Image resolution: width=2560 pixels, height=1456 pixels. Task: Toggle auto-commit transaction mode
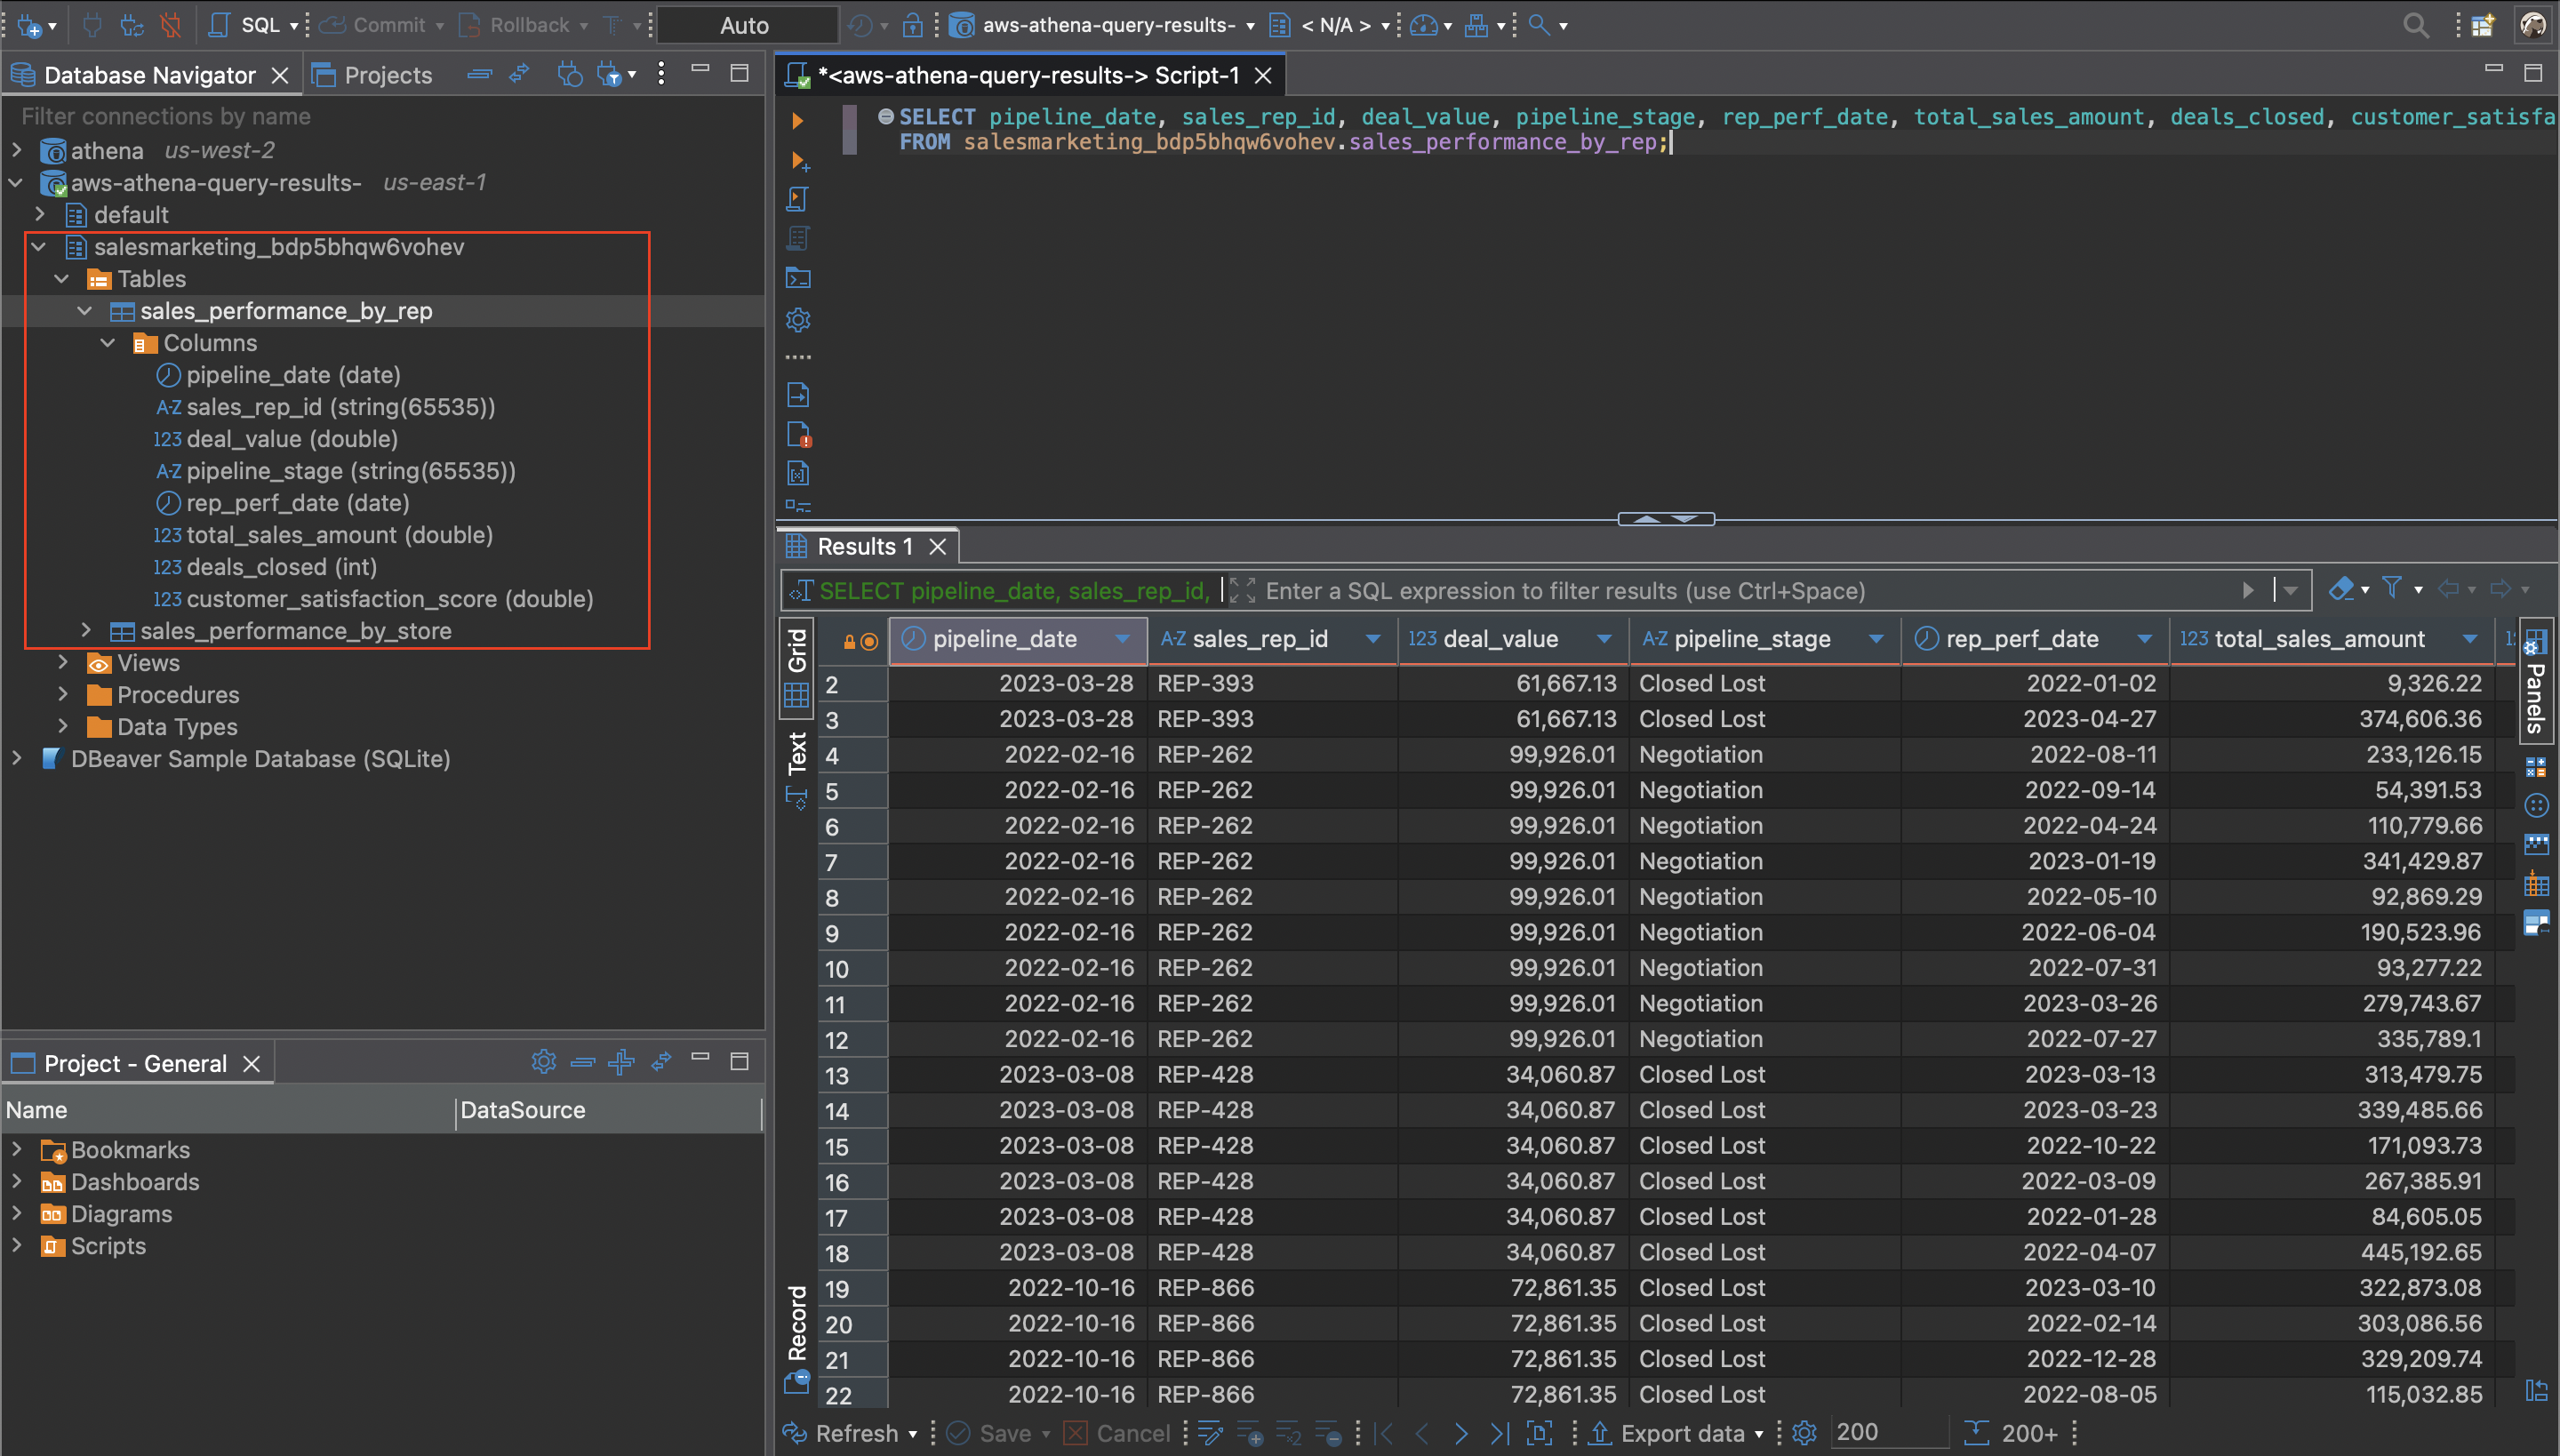click(x=747, y=25)
